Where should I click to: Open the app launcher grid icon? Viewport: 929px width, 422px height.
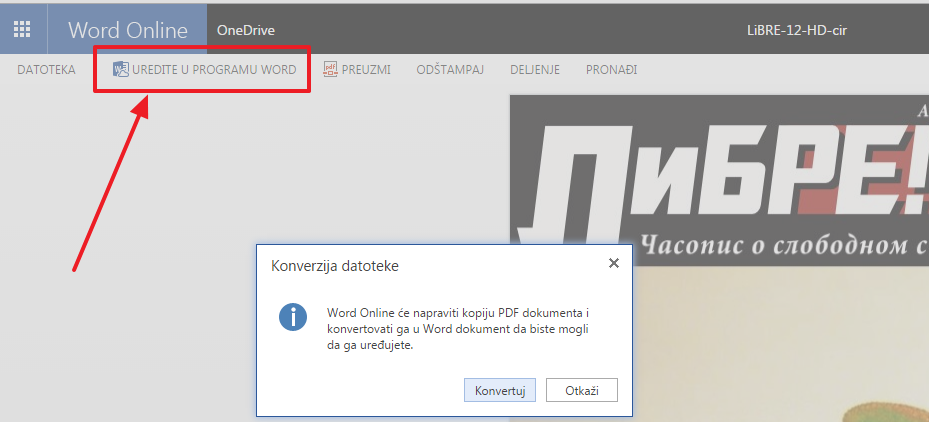click(x=23, y=30)
